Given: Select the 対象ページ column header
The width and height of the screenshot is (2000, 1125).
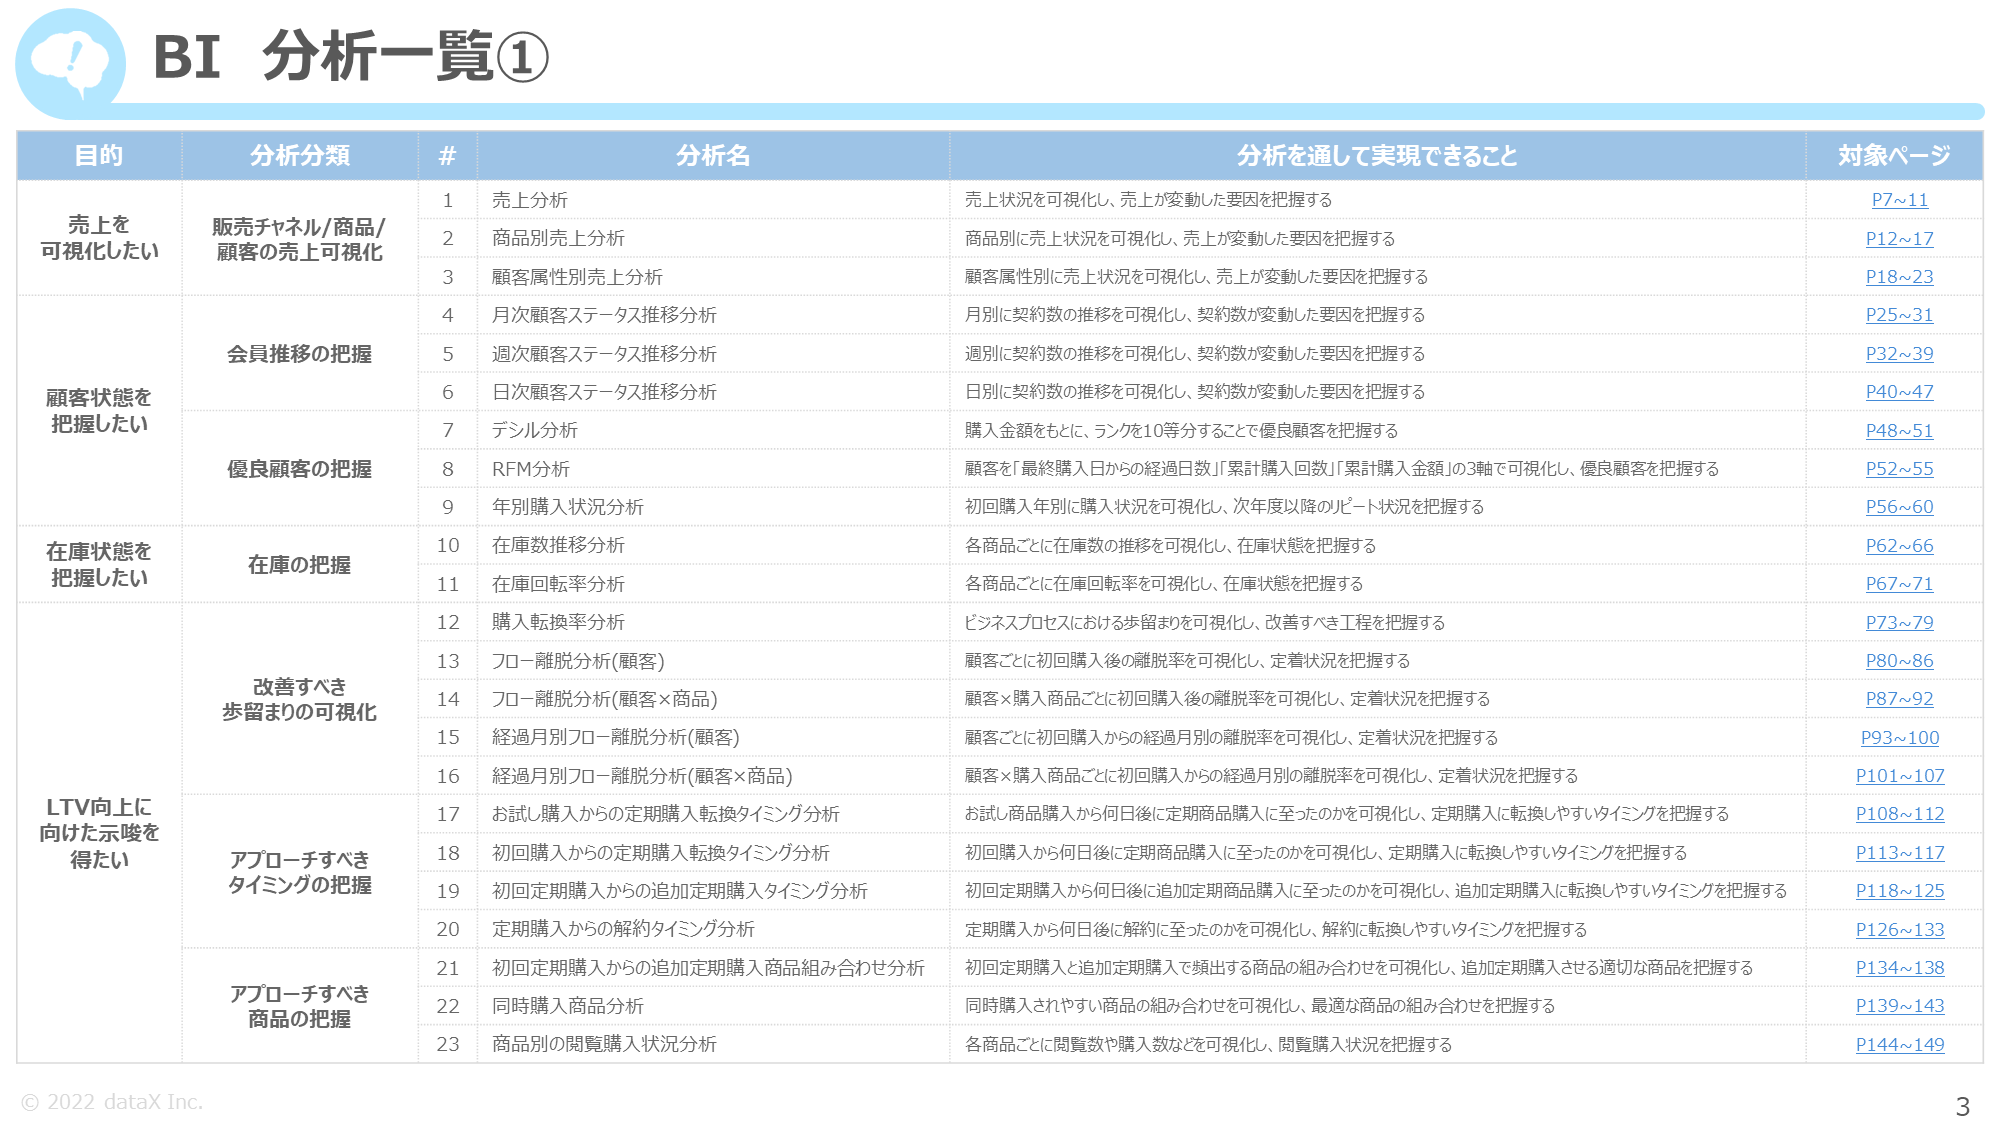Looking at the screenshot, I should click(x=1894, y=156).
